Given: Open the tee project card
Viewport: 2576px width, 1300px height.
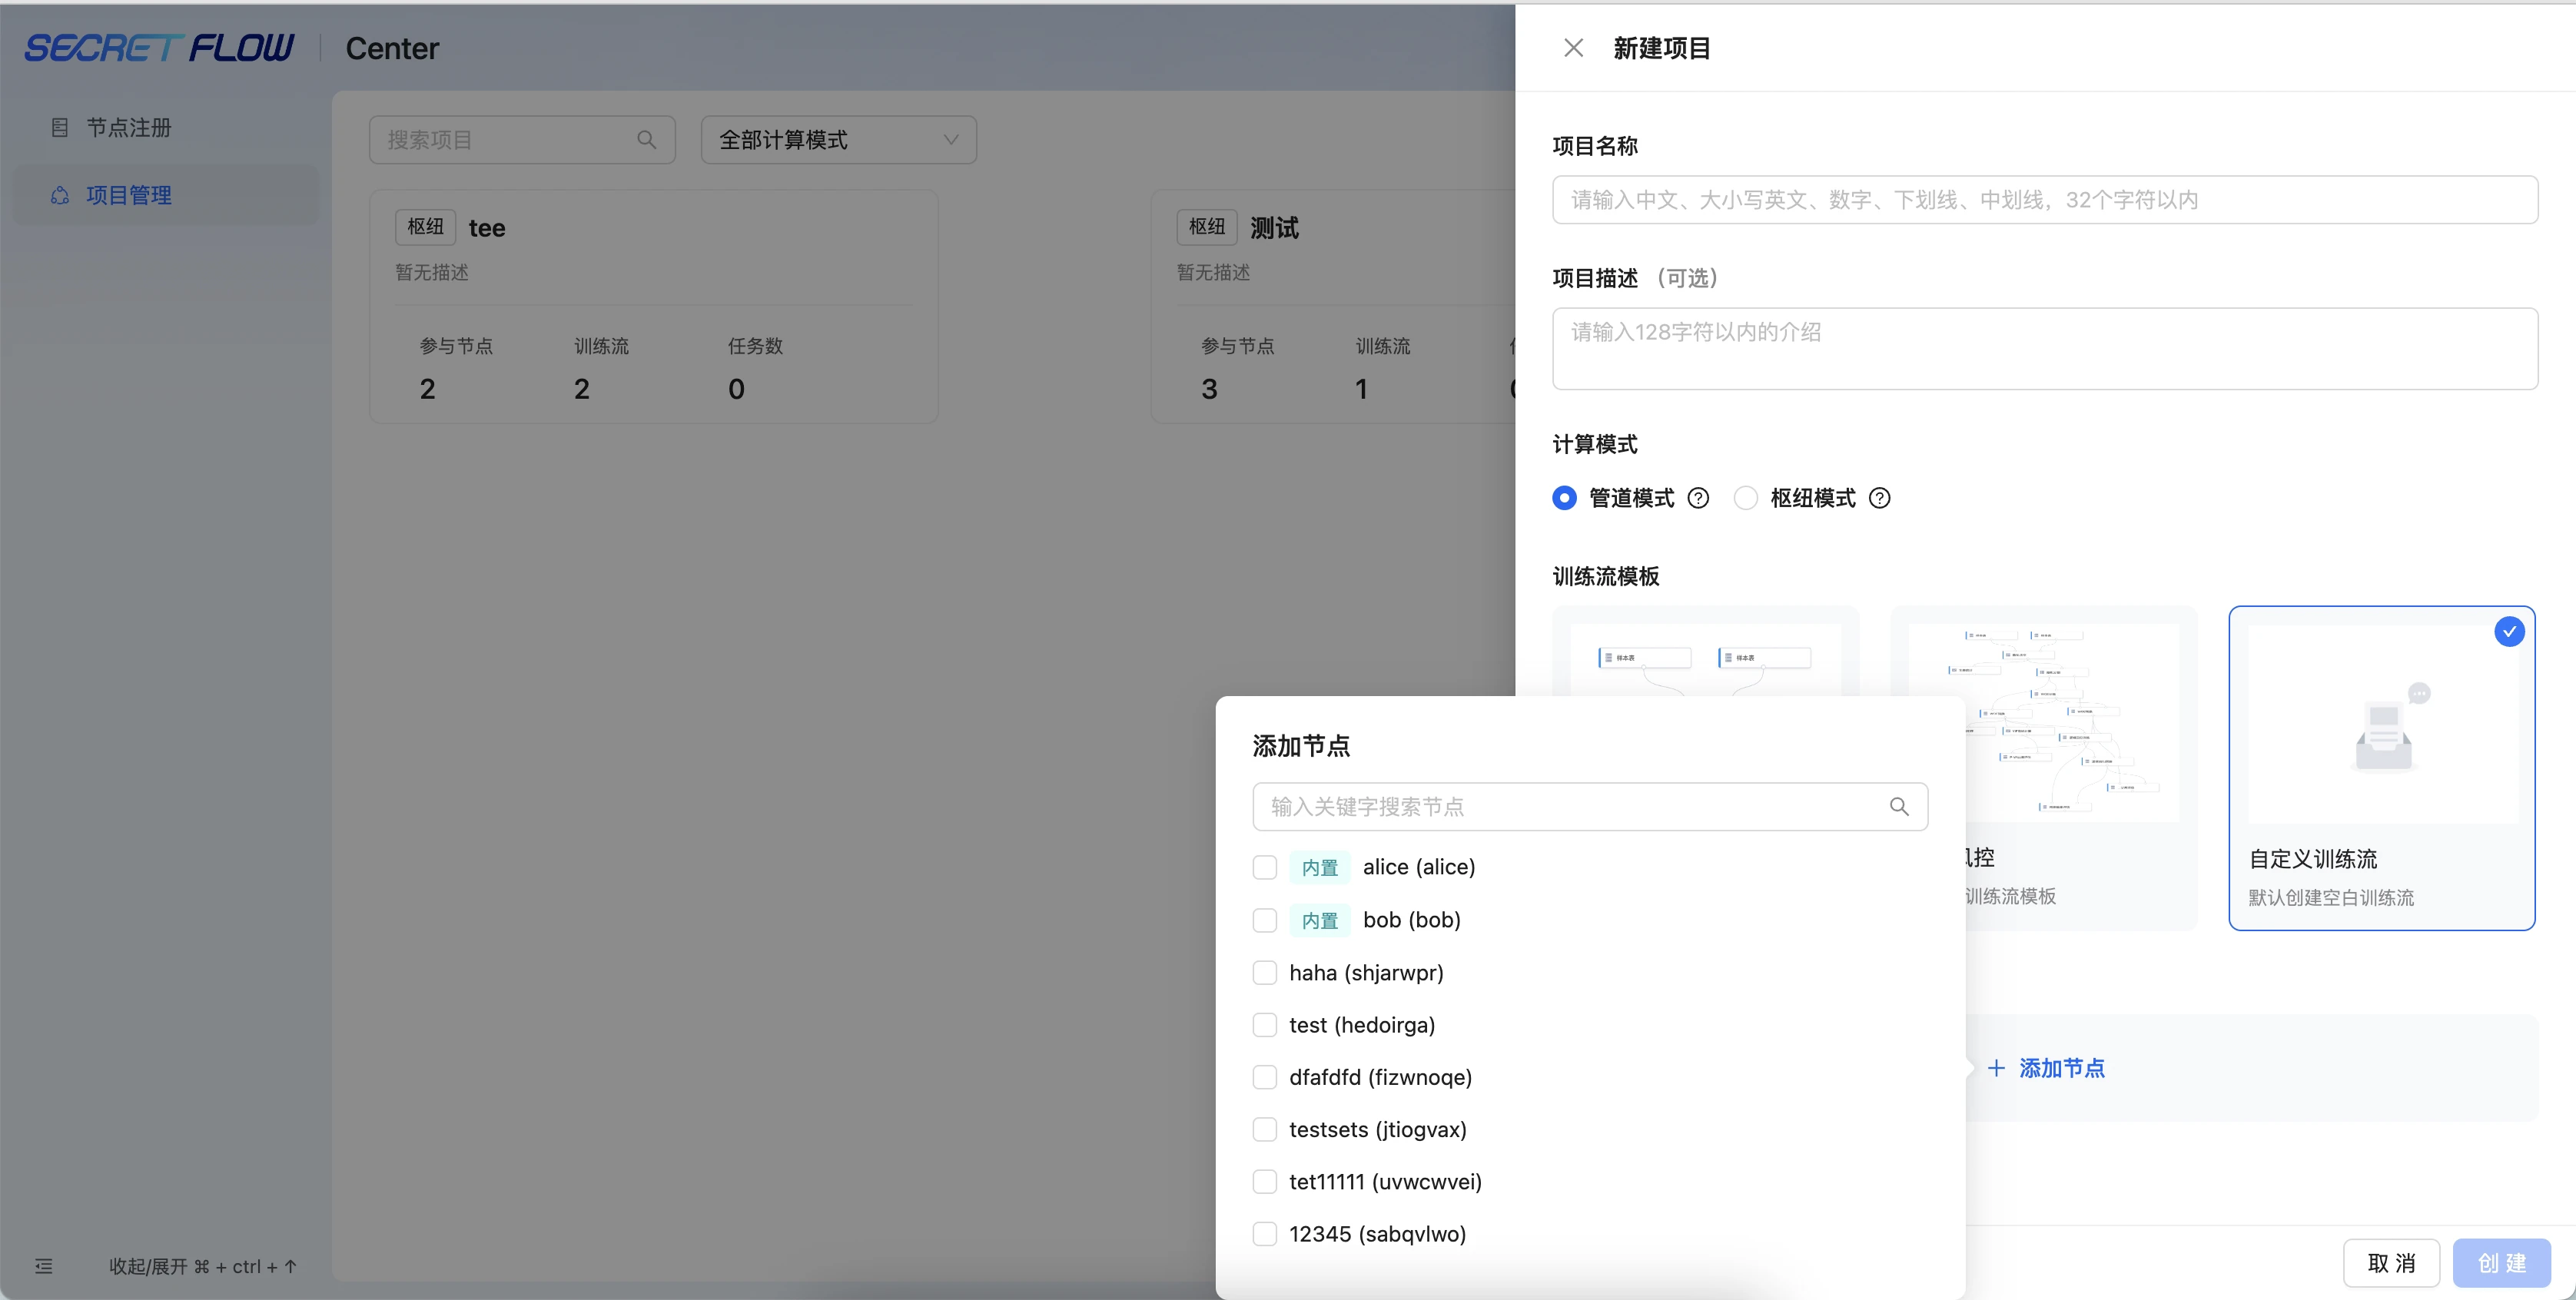Looking at the screenshot, I should pyautogui.click(x=654, y=307).
